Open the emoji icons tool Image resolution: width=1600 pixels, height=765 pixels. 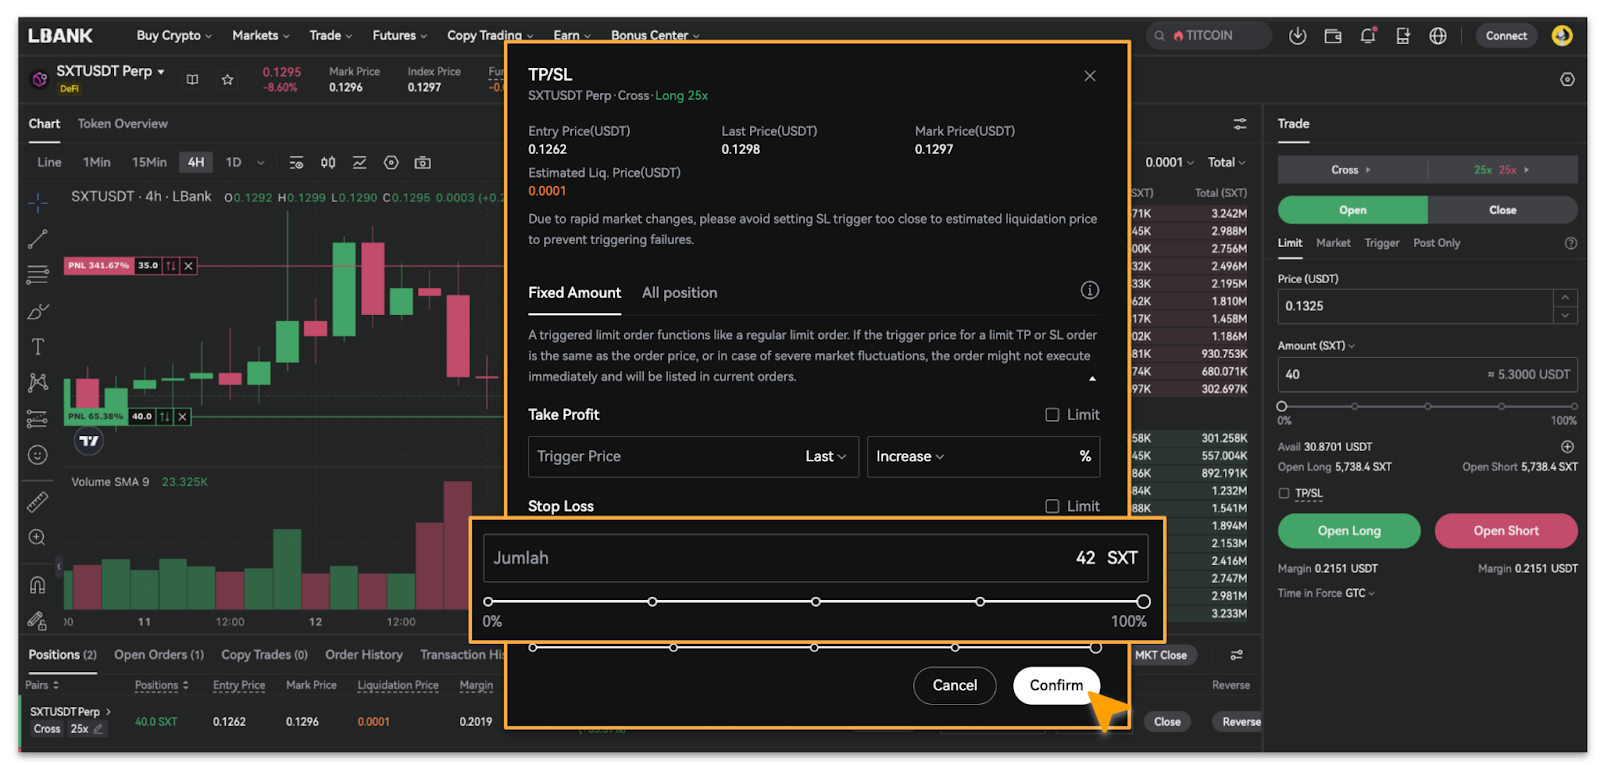[38, 455]
